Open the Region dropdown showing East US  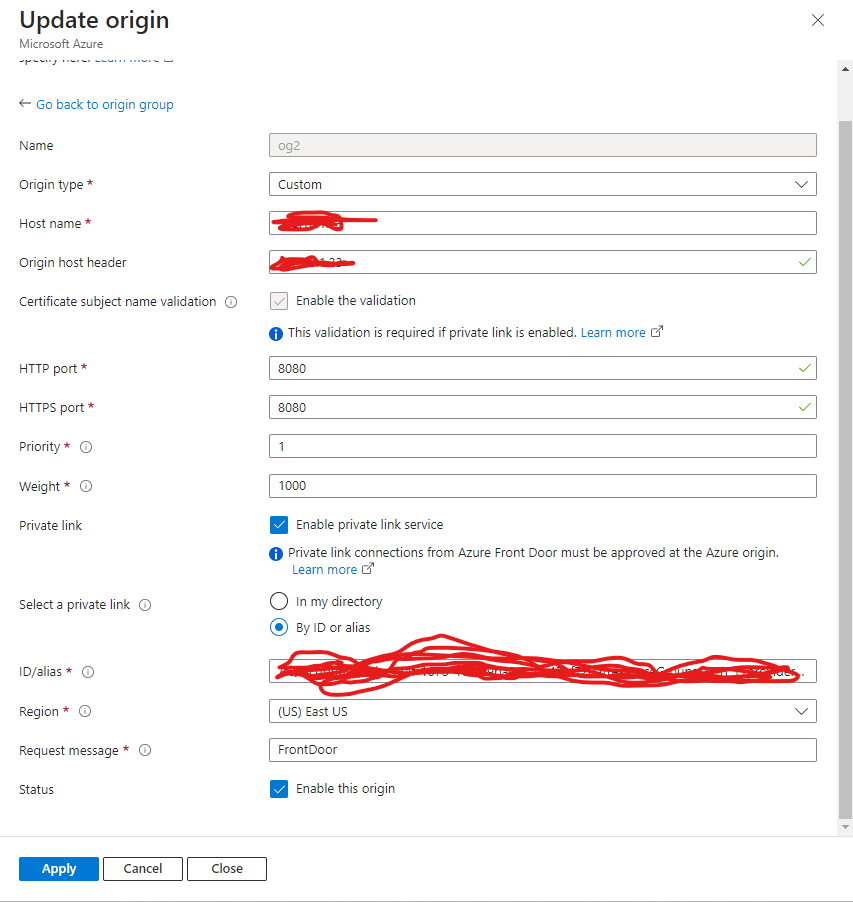pos(542,711)
